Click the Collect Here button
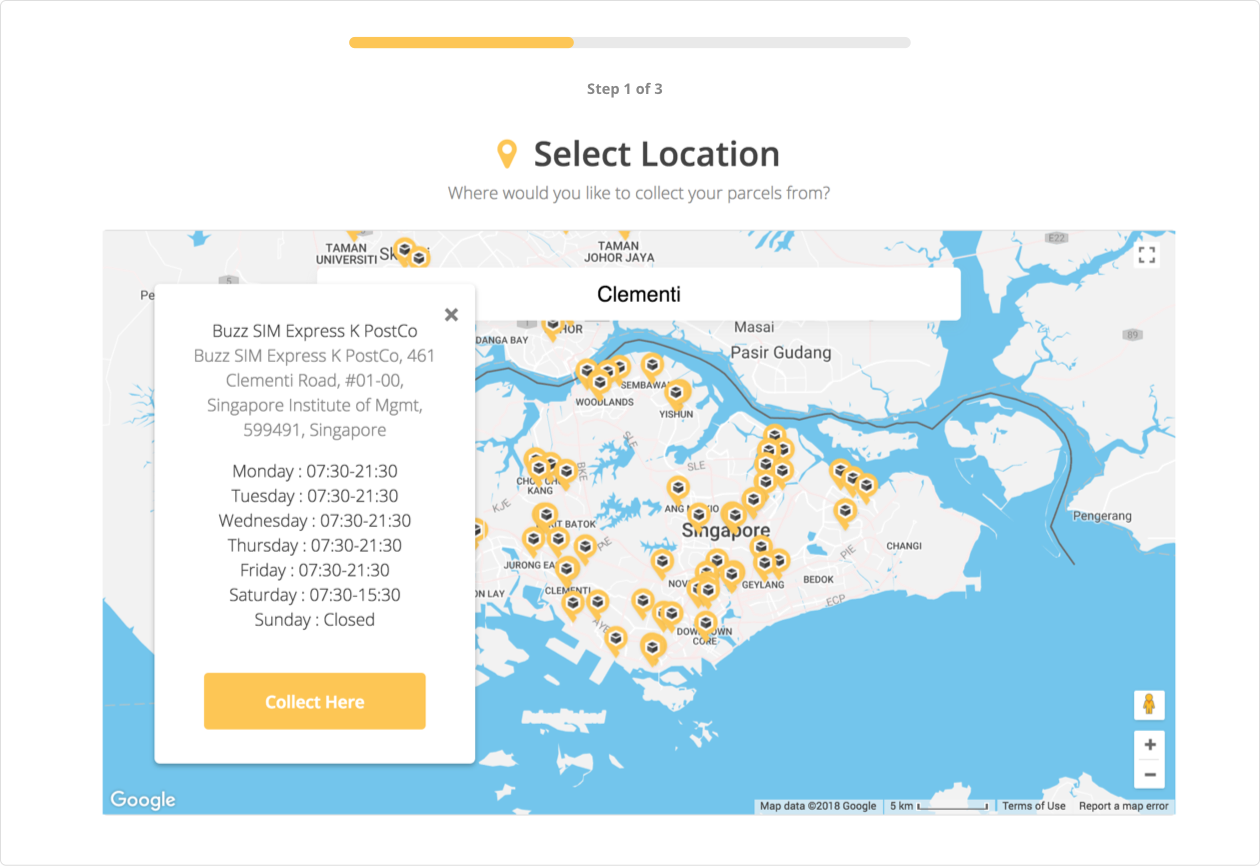1260x866 pixels. [315, 701]
